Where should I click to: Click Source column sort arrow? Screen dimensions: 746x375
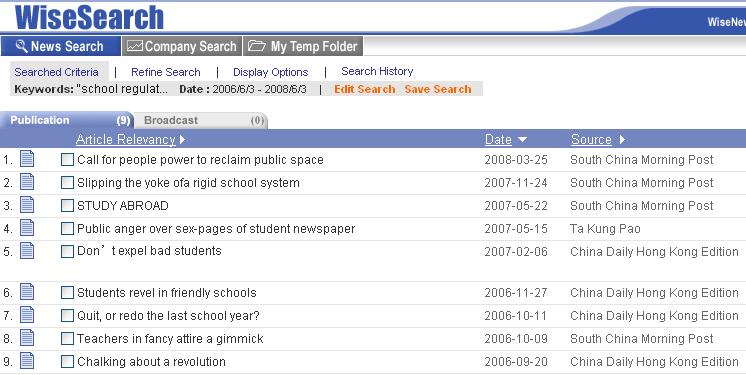point(622,139)
